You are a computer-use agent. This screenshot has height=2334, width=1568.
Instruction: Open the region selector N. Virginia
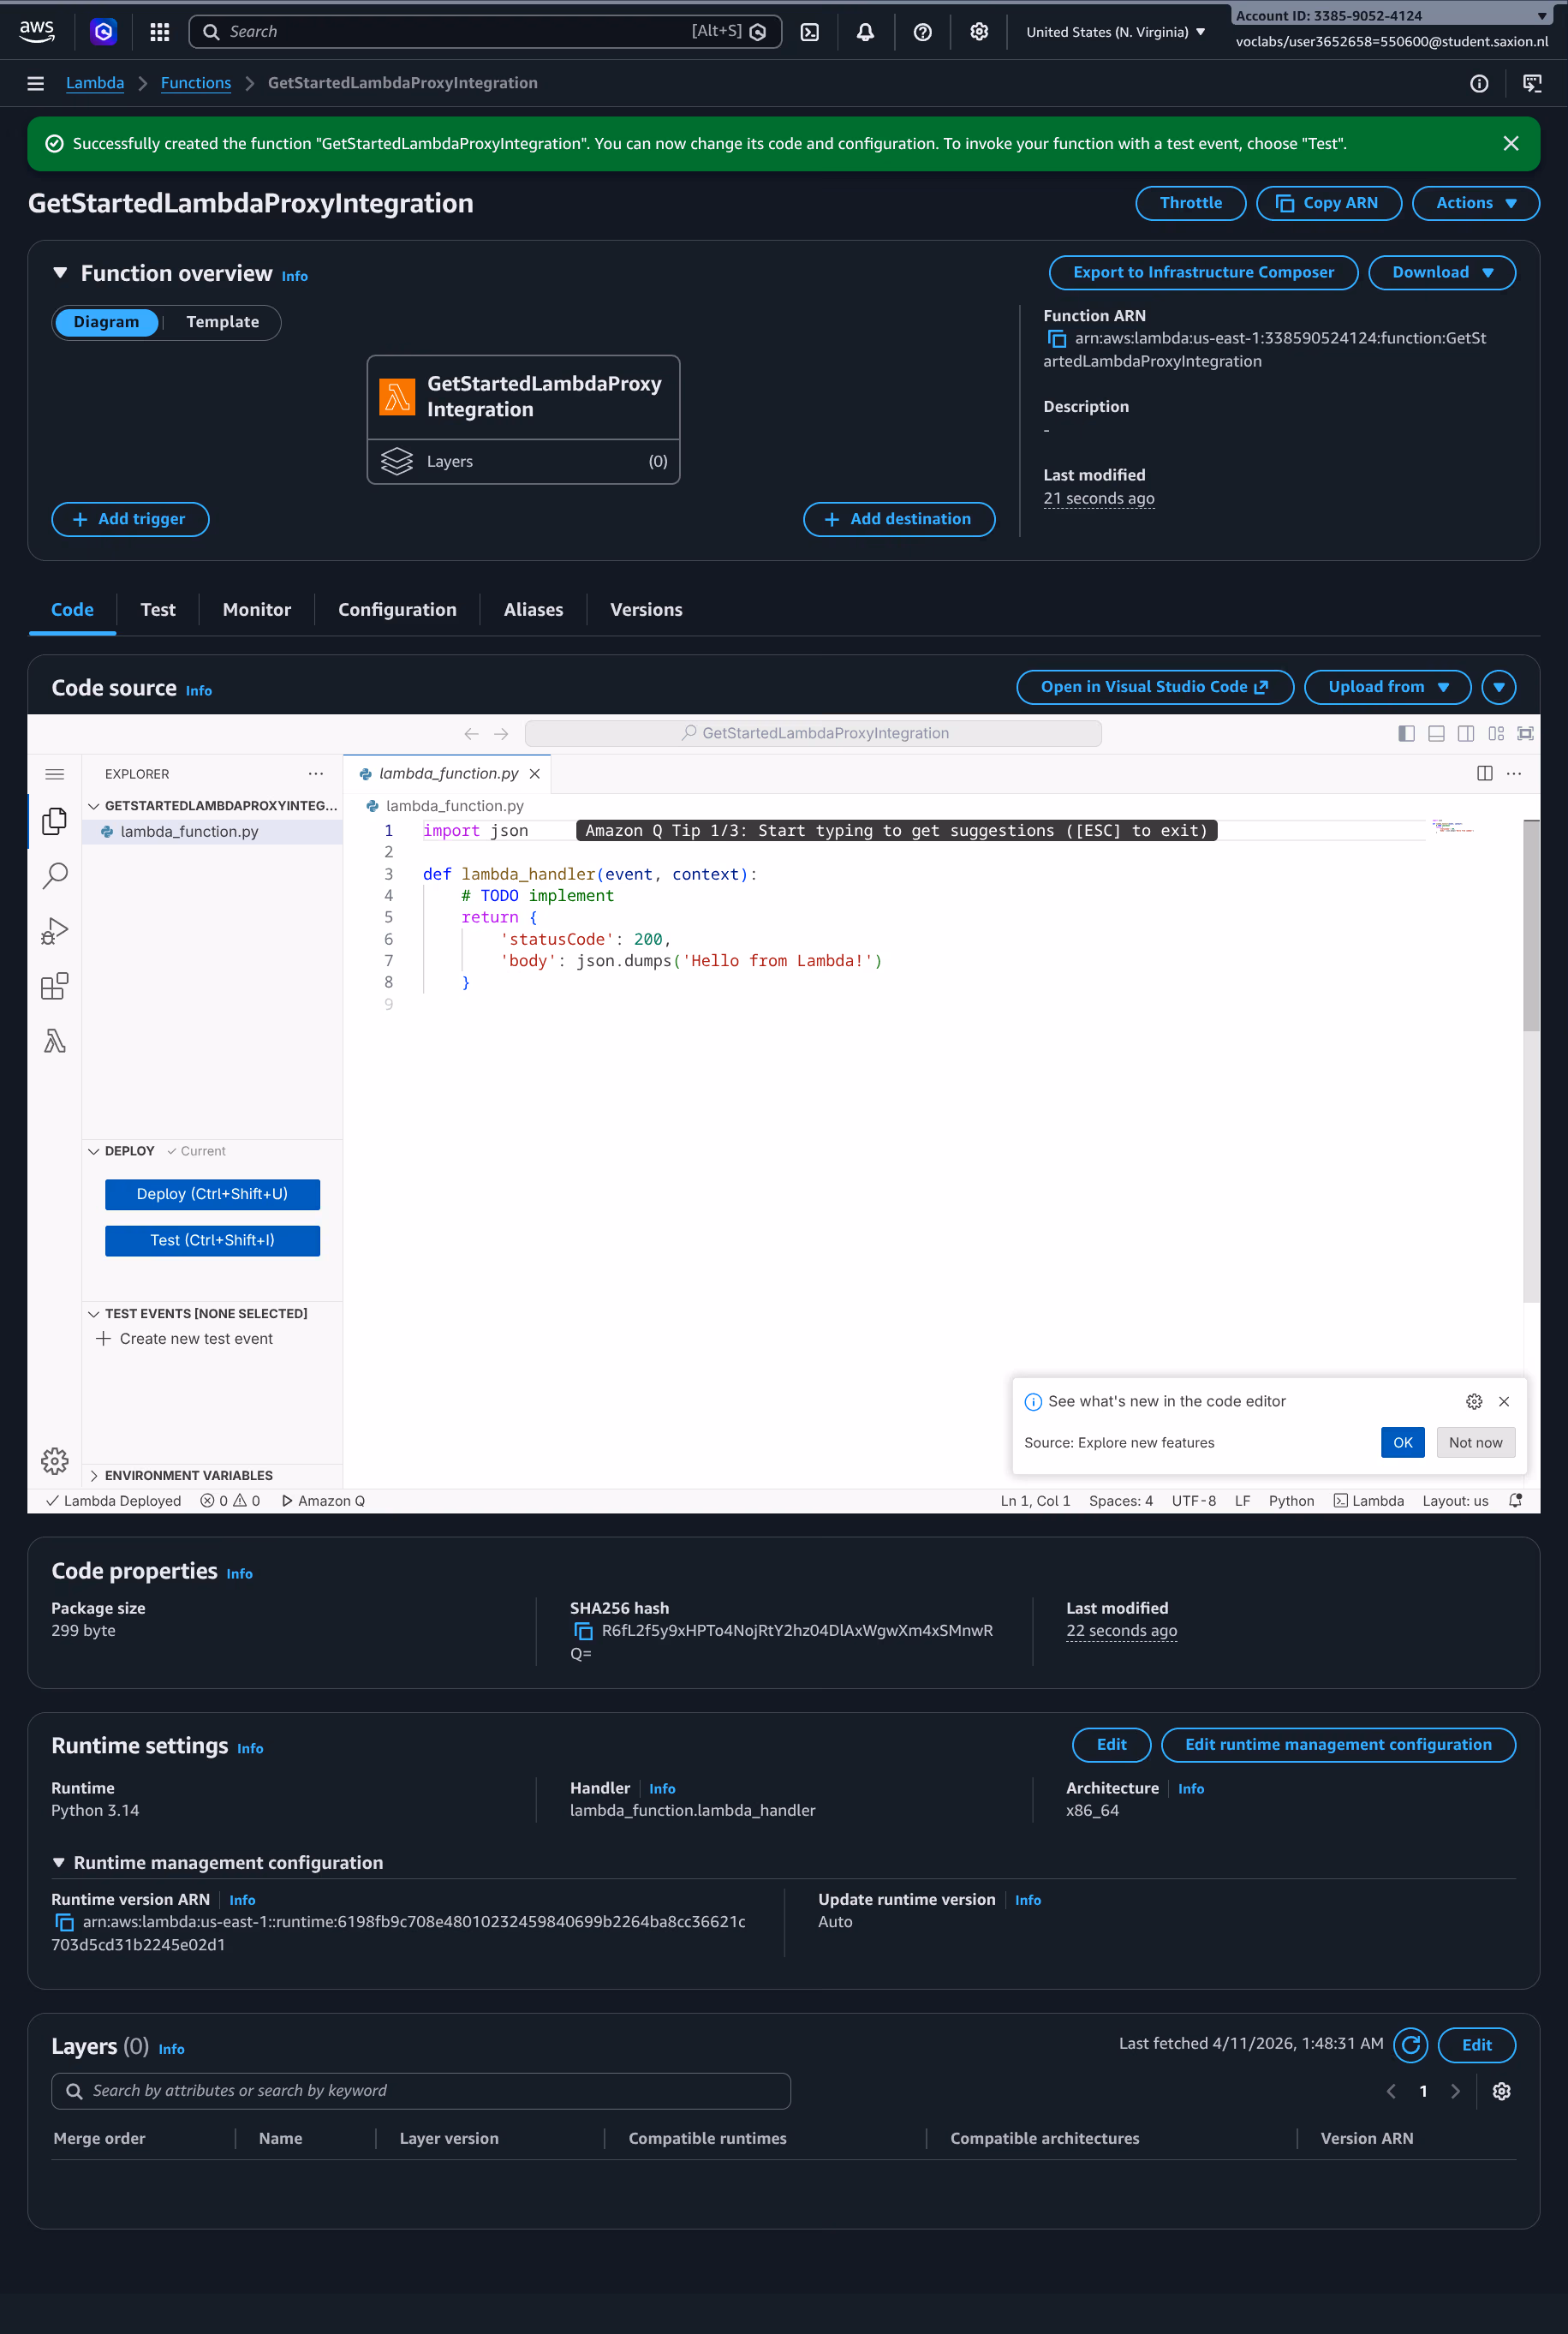[1115, 32]
